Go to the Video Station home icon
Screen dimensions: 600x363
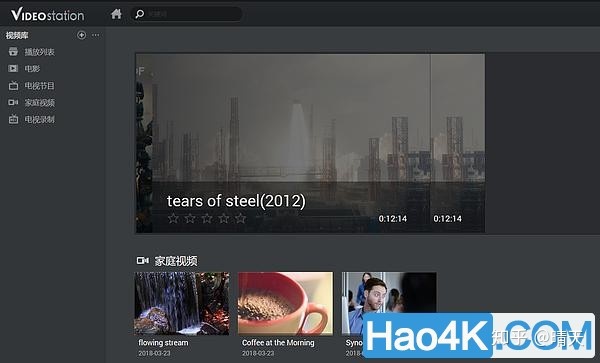coord(116,14)
